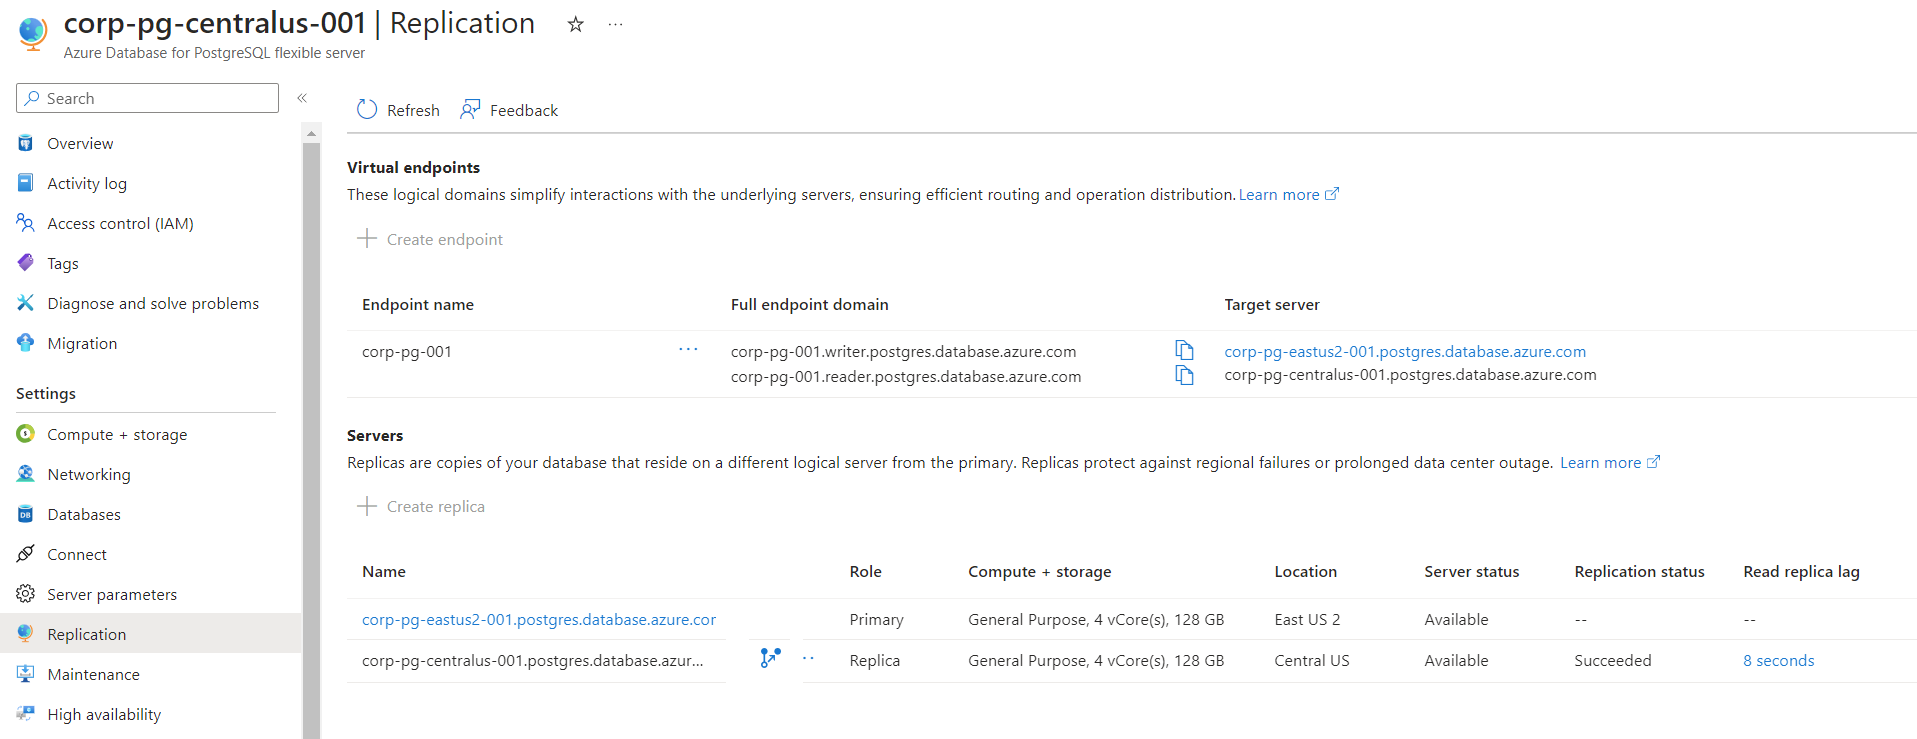Click the 8 seconds read replica lag link

[1778, 660]
